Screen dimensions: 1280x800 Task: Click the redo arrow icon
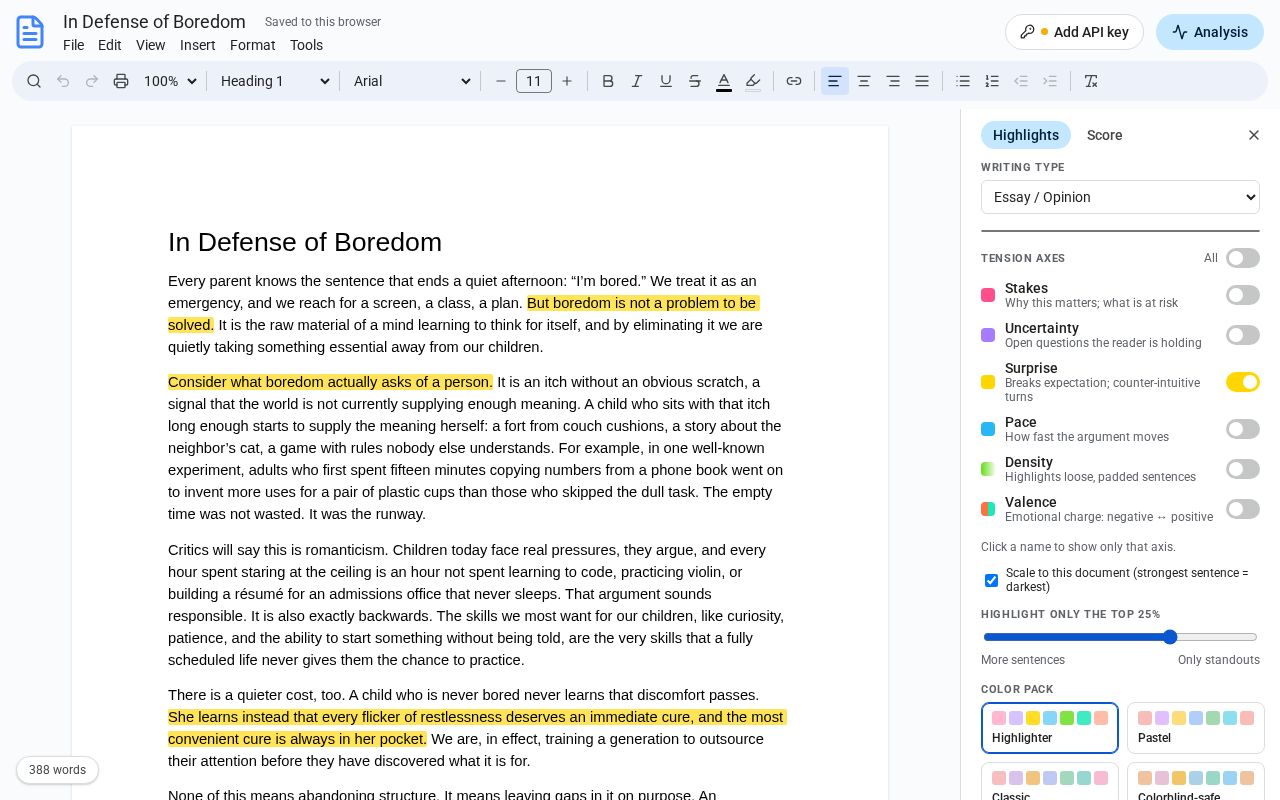(x=92, y=81)
